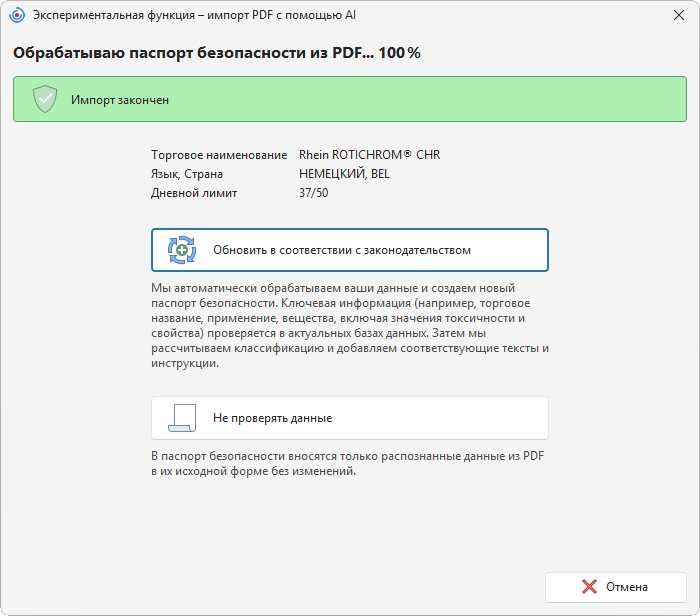Click the description under Не проверять данные
700x616 pixels.
(x=347, y=463)
